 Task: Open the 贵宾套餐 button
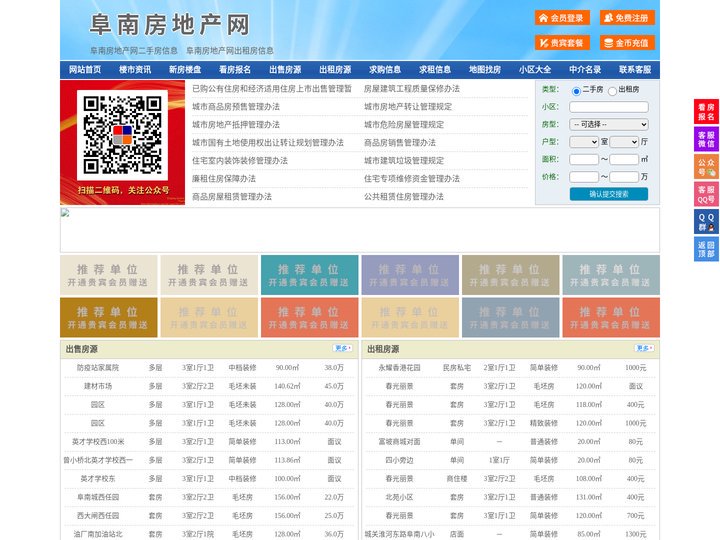pyautogui.click(x=562, y=43)
